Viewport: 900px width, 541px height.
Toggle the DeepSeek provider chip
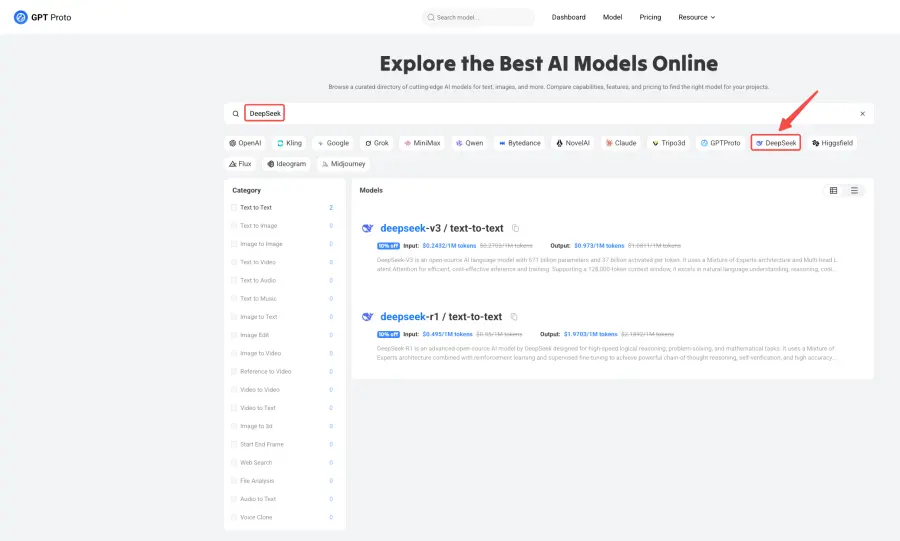(776, 143)
